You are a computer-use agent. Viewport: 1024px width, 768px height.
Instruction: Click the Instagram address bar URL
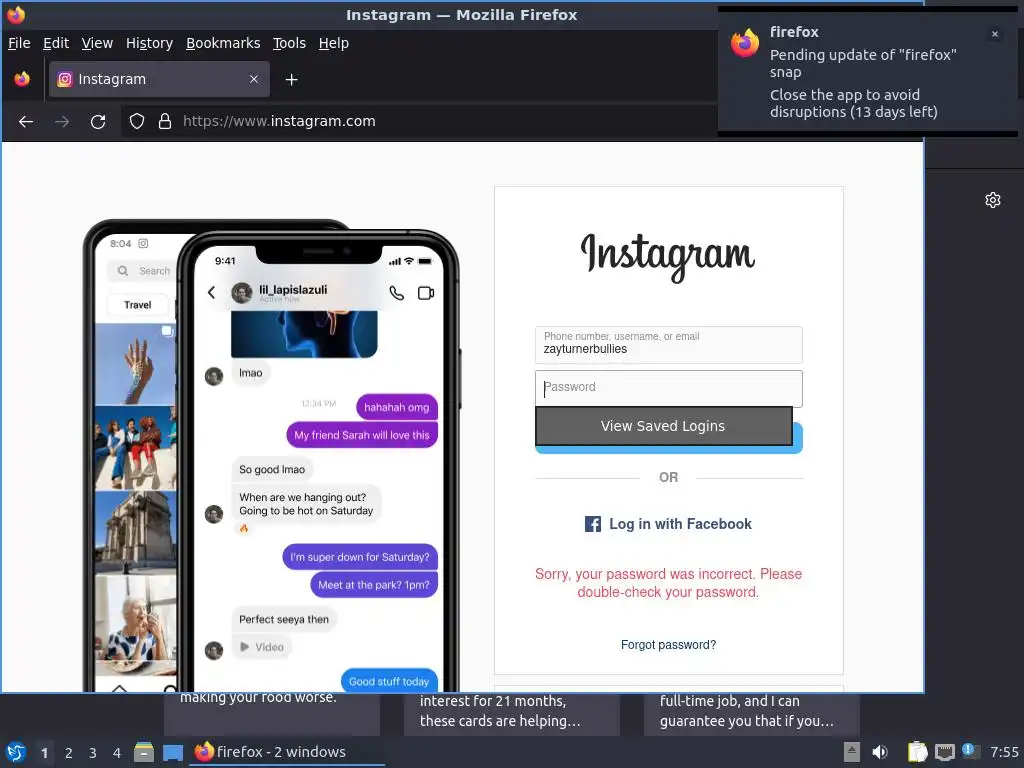pos(279,121)
